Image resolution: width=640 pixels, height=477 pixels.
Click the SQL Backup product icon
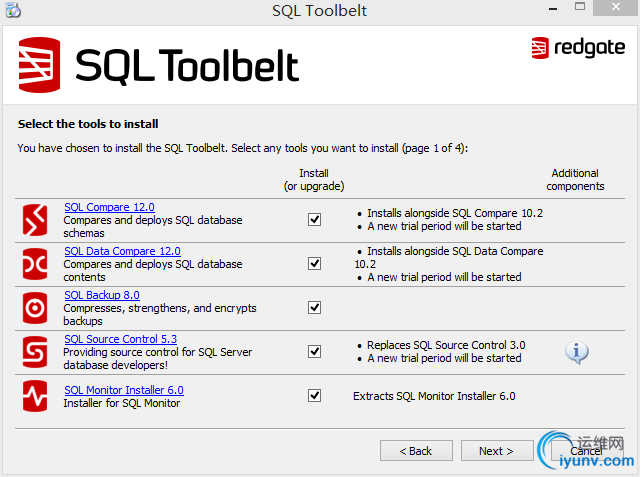35,308
